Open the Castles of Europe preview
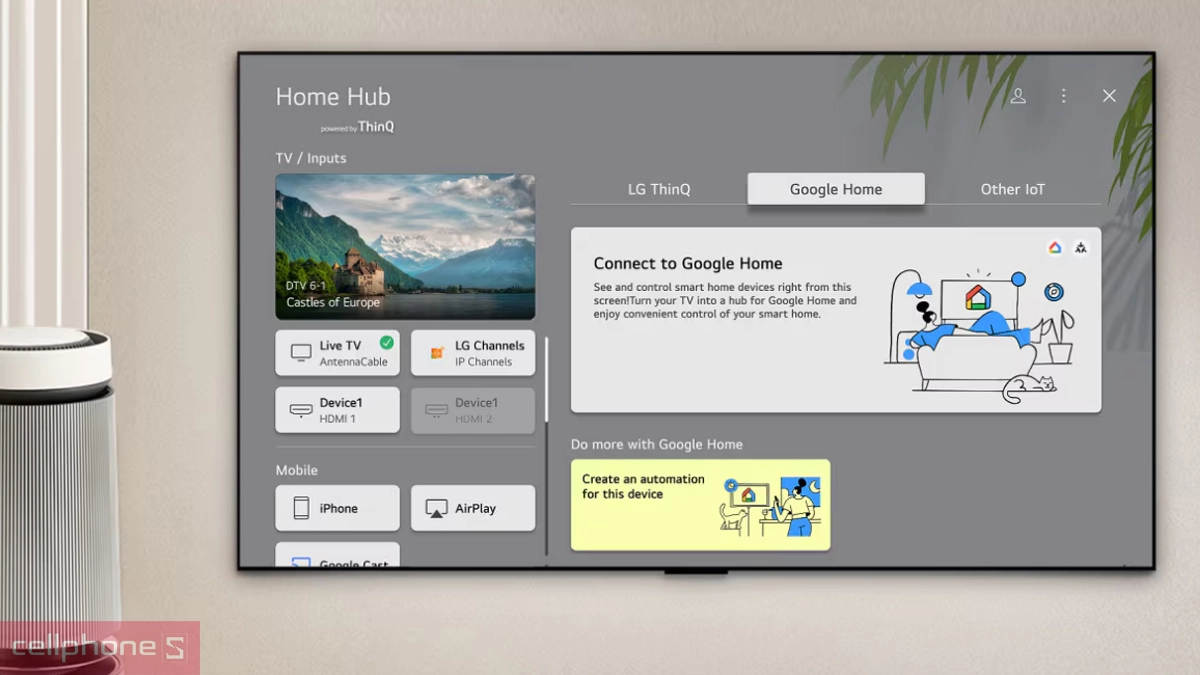 point(405,247)
